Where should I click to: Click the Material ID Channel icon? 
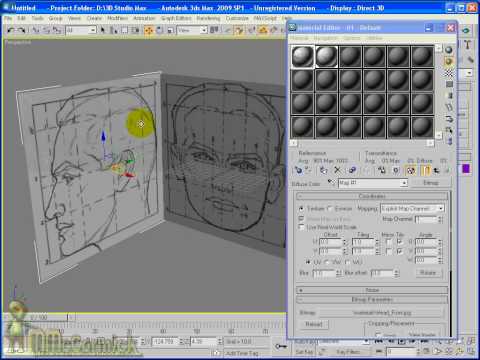click(396, 171)
